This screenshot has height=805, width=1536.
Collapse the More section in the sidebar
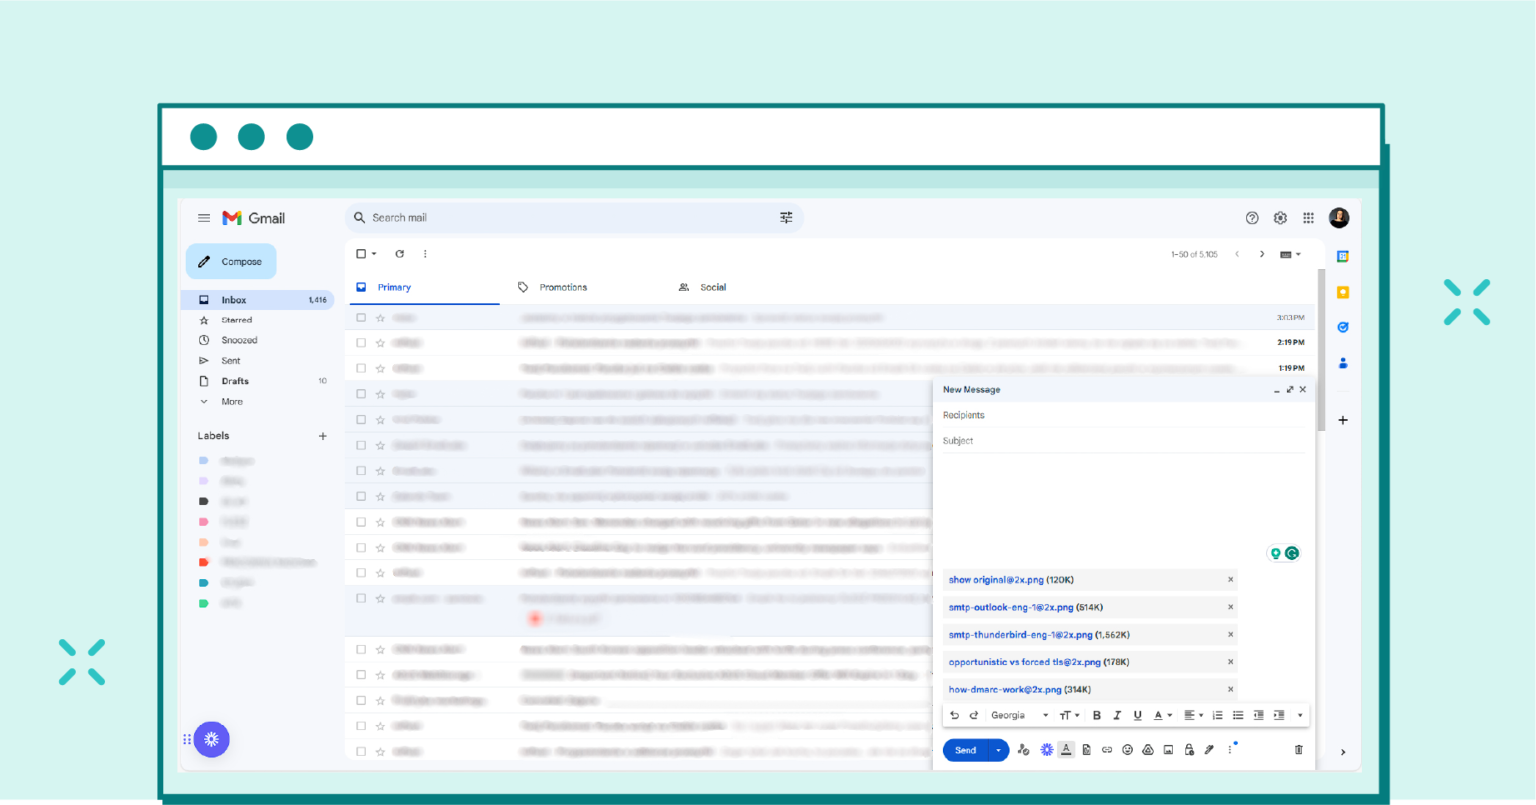point(232,401)
